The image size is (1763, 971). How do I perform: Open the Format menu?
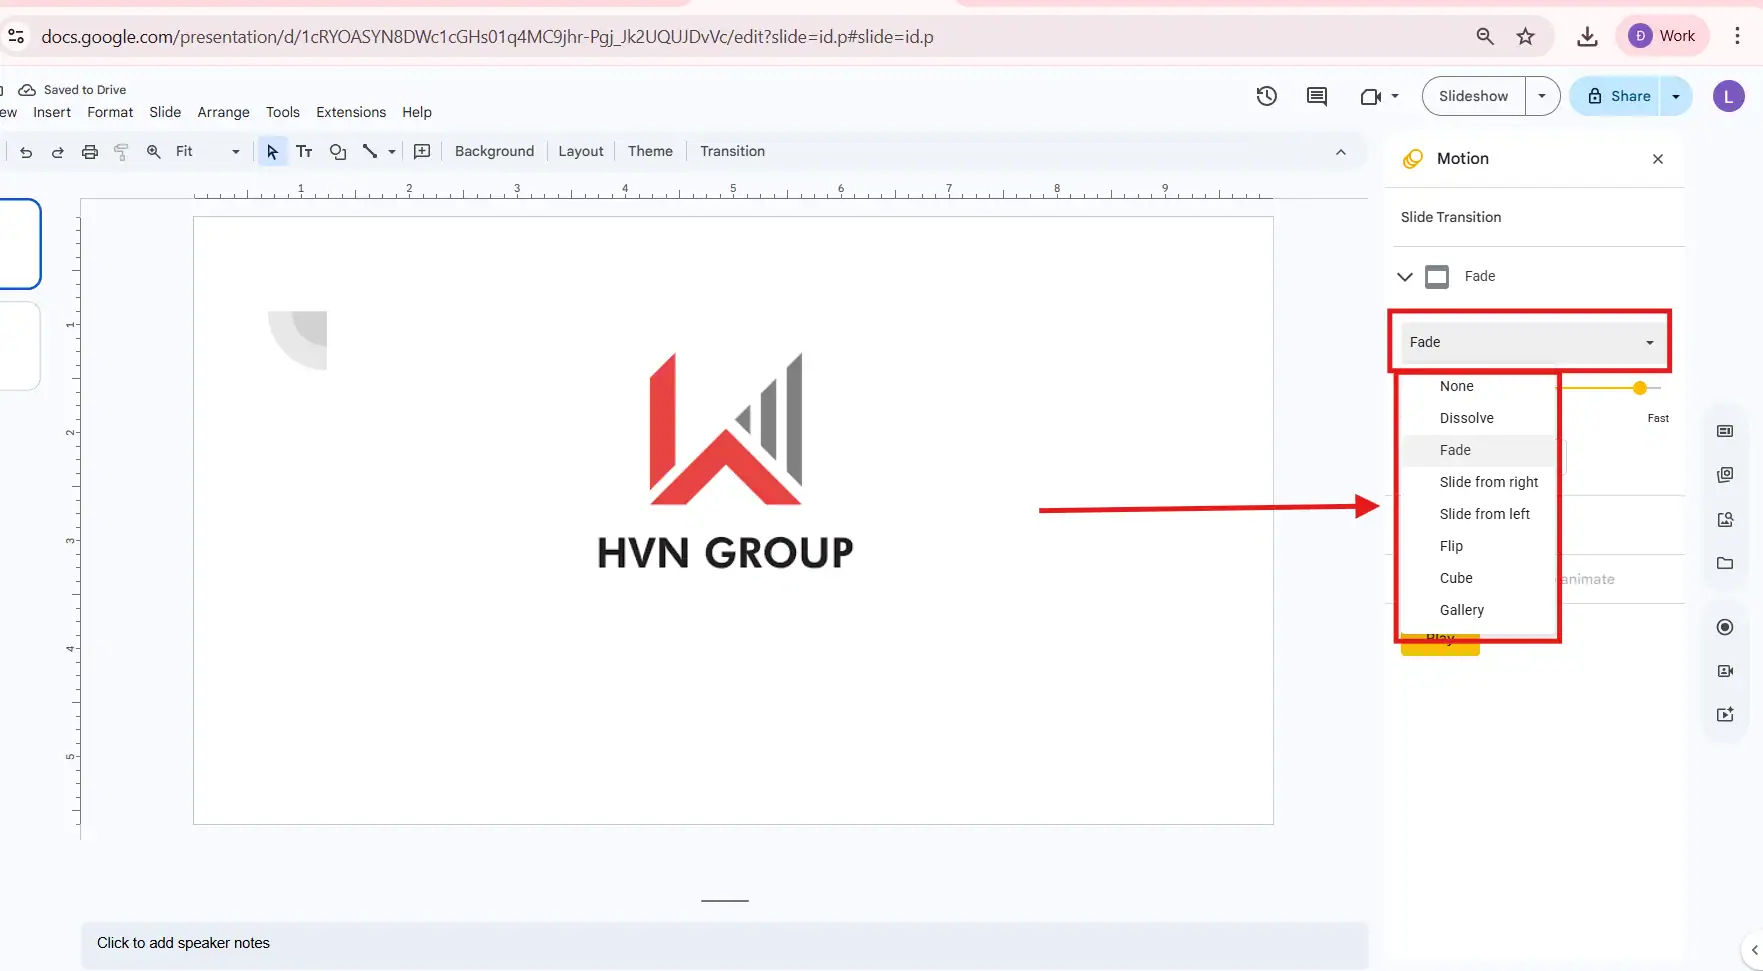click(x=110, y=112)
